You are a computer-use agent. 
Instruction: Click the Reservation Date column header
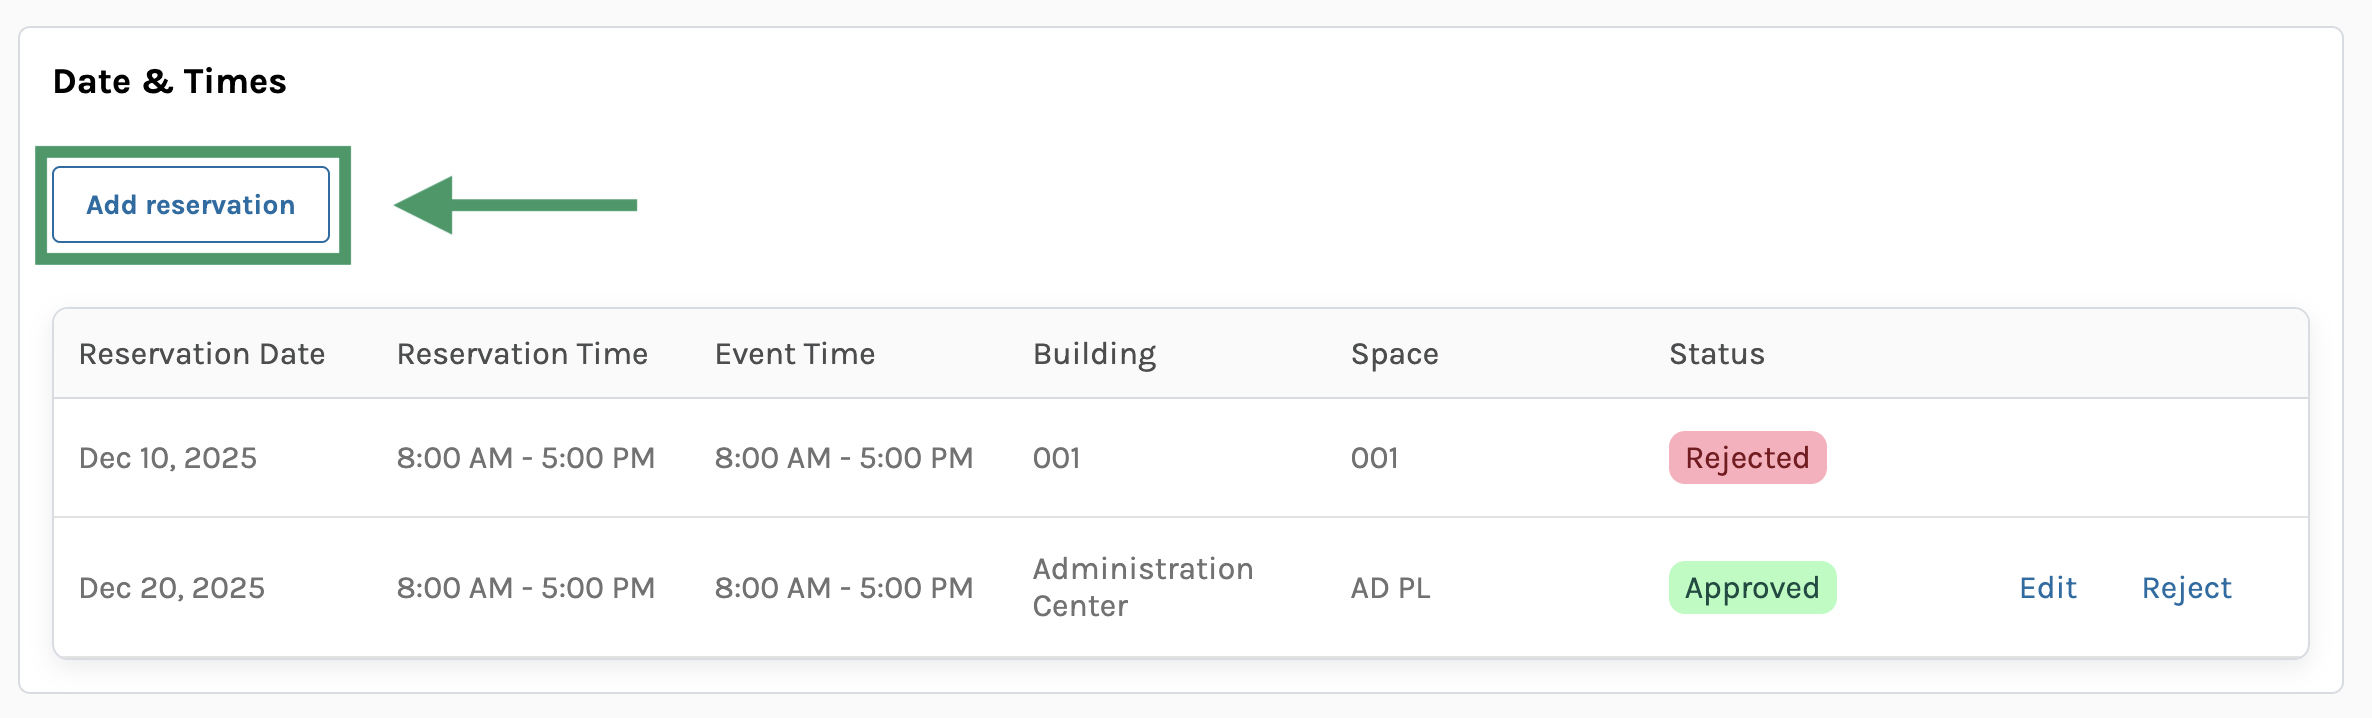(202, 354)
